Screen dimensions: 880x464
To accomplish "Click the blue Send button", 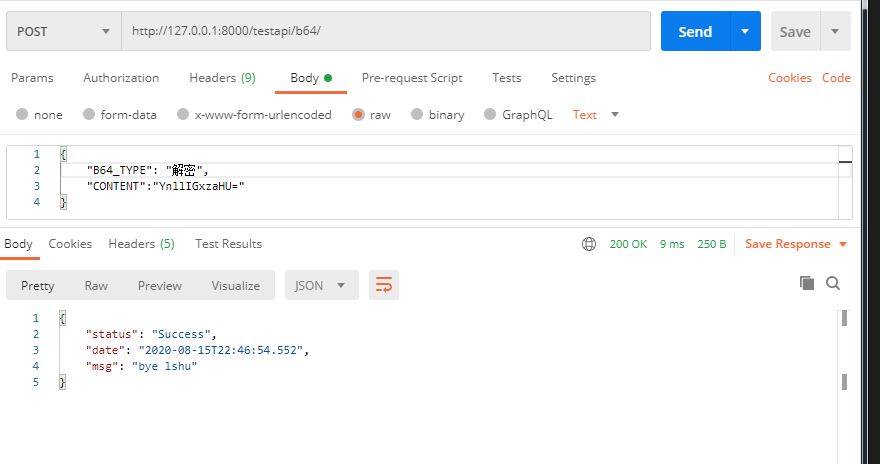I will [695, 31].
